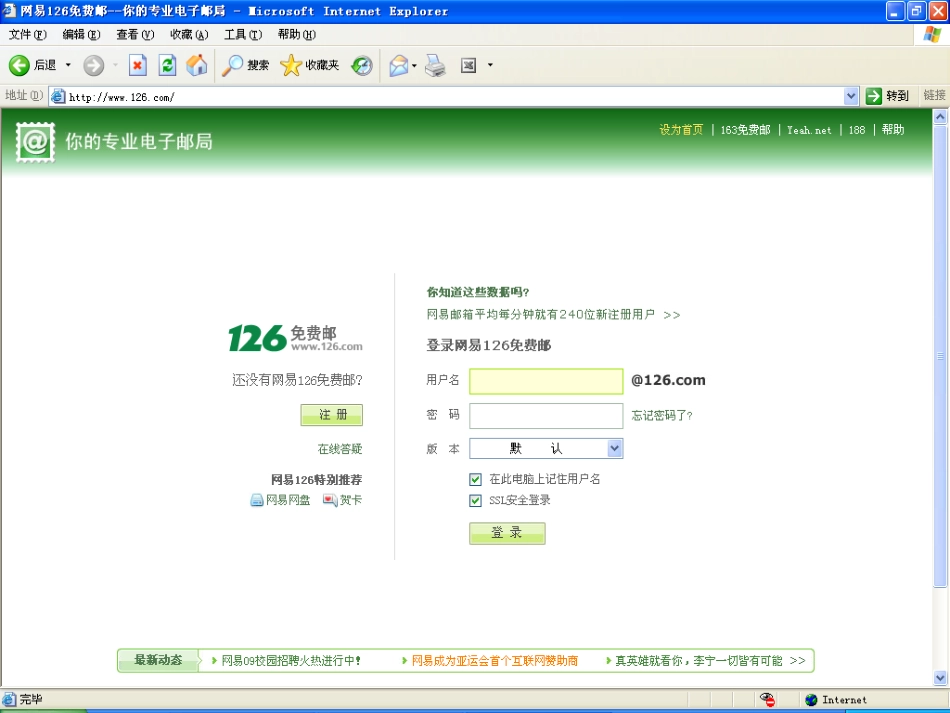Screen dimensions: 950x713
Task: Click the Windows flag logo throbber
Action: pos(932,35)
